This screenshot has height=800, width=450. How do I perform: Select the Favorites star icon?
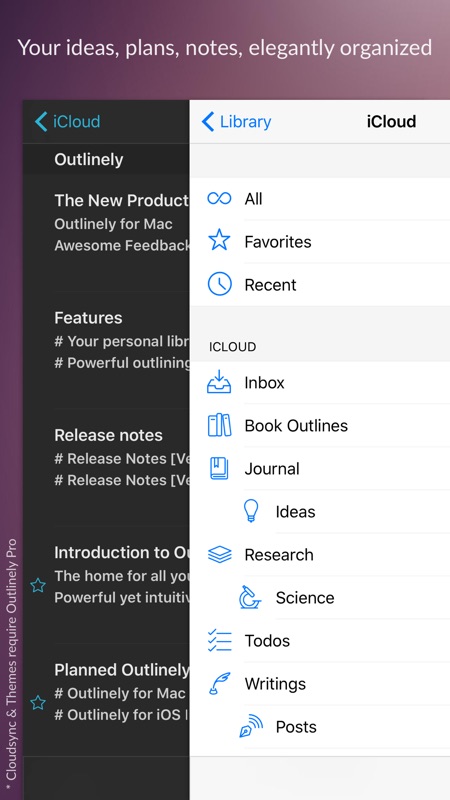(x=219, y=241)
